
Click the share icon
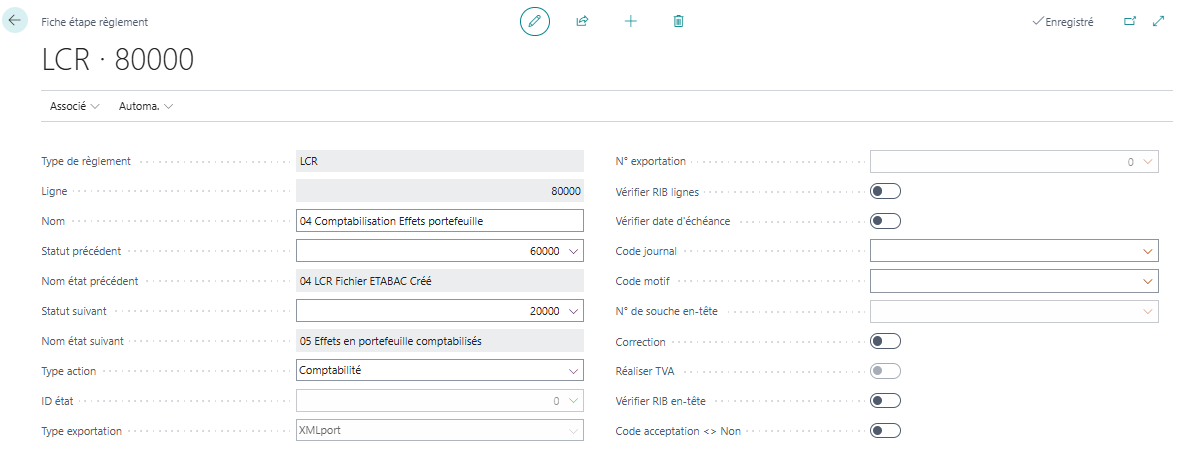(x=582, y=21)
